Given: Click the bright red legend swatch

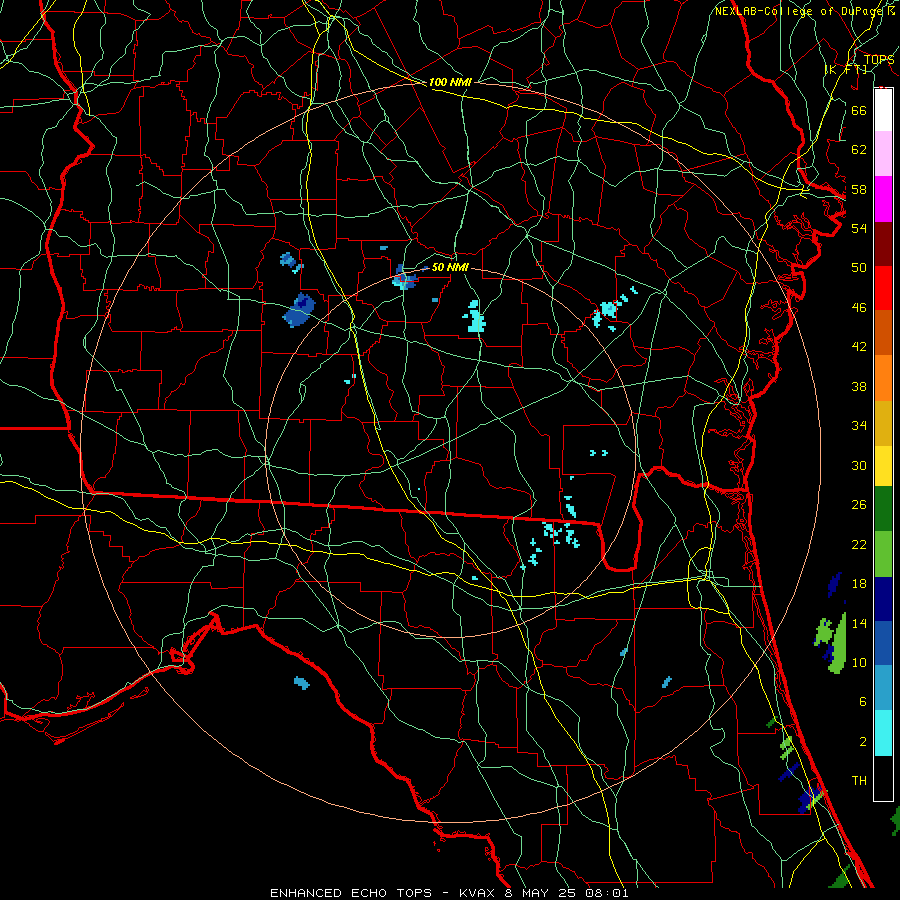Looking at the screenshot, I should [x=883, y=288].
